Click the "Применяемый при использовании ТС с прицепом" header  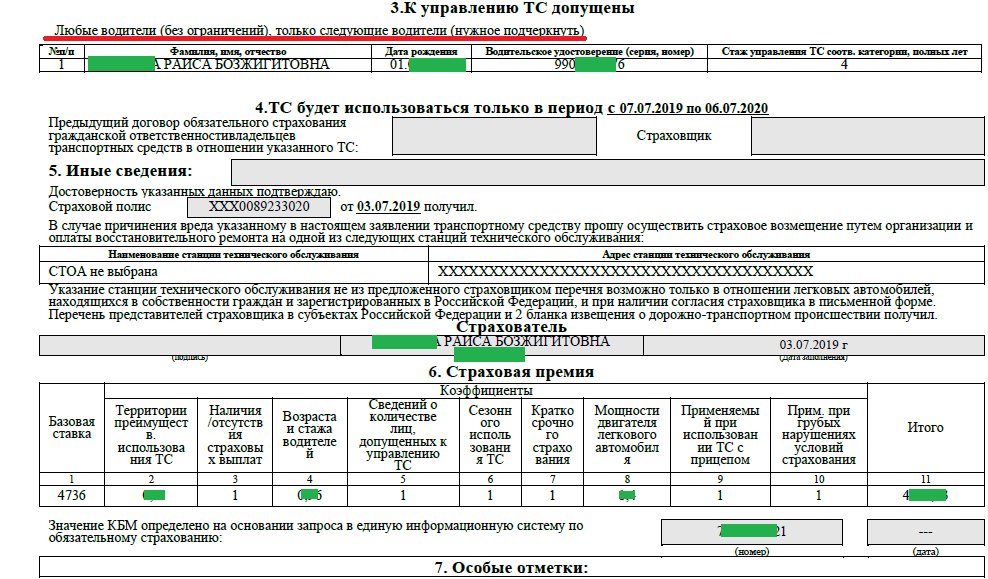[x=720, y=435]
